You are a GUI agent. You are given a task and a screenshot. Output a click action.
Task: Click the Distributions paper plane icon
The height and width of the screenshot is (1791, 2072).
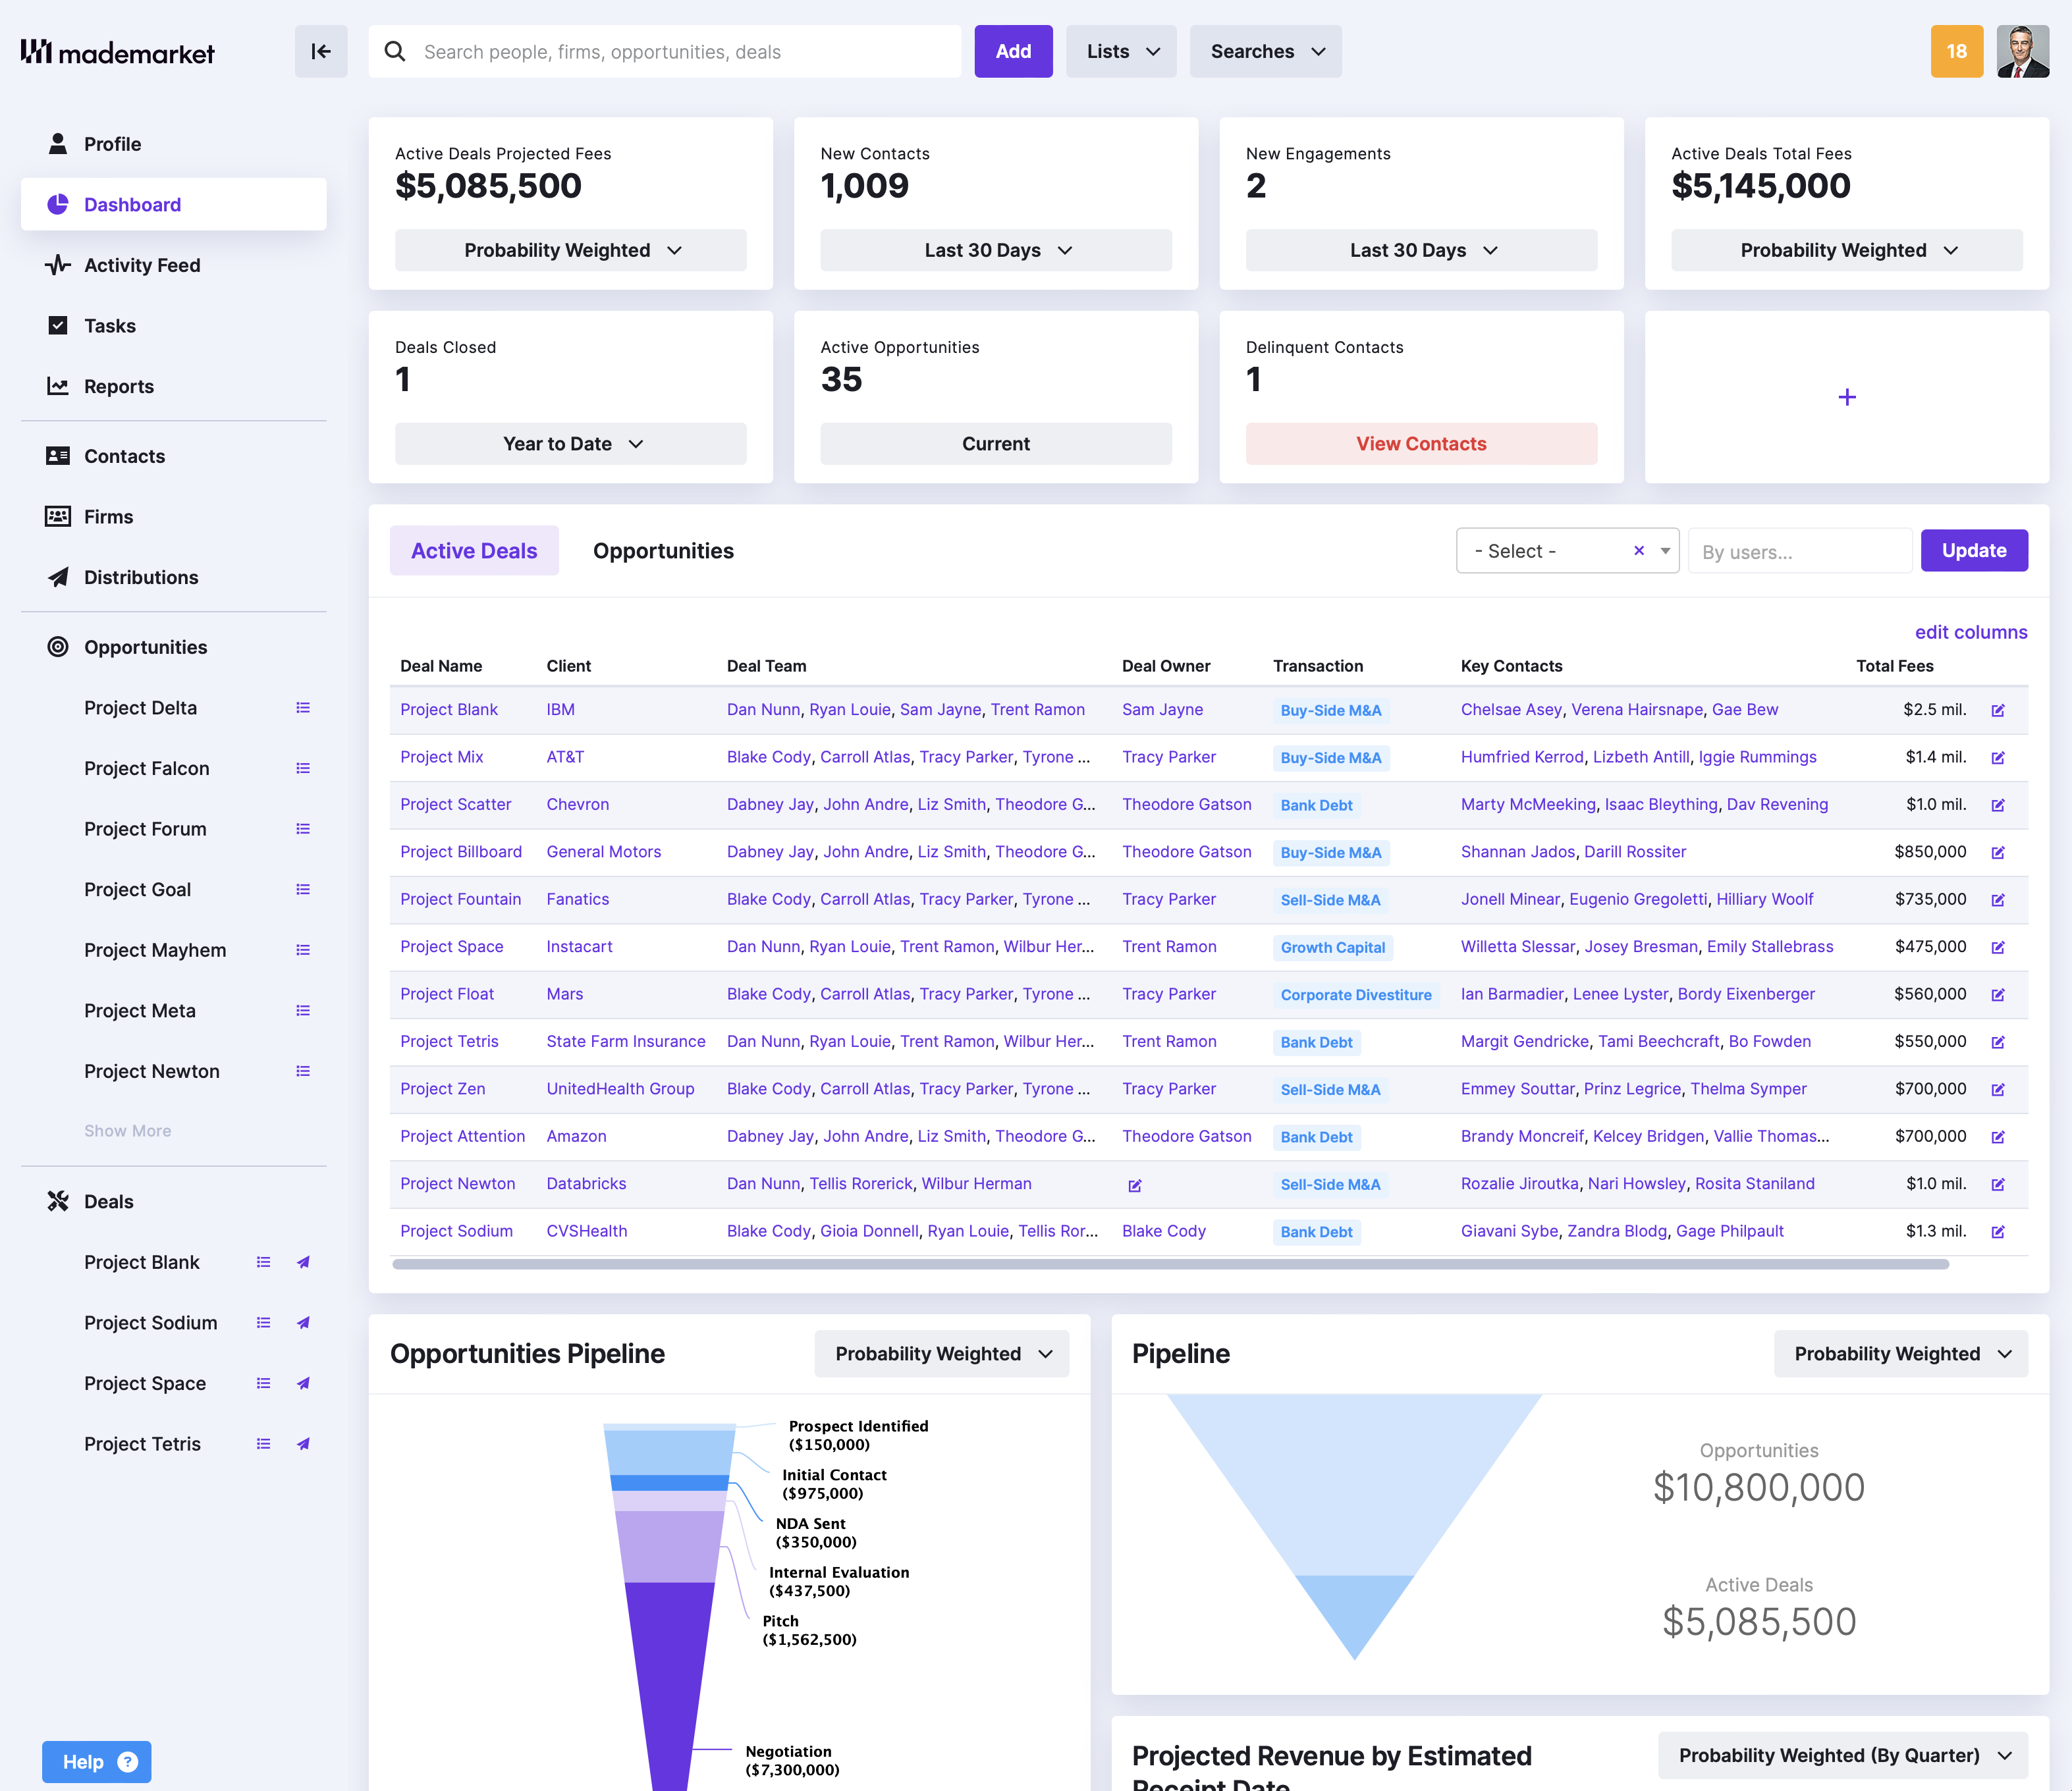[x=57, y=577]
